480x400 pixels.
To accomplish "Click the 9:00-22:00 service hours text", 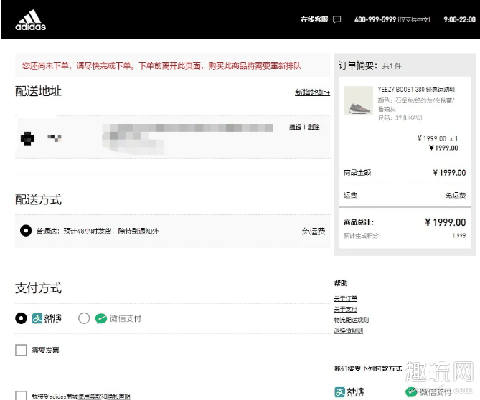I will 459,19.
